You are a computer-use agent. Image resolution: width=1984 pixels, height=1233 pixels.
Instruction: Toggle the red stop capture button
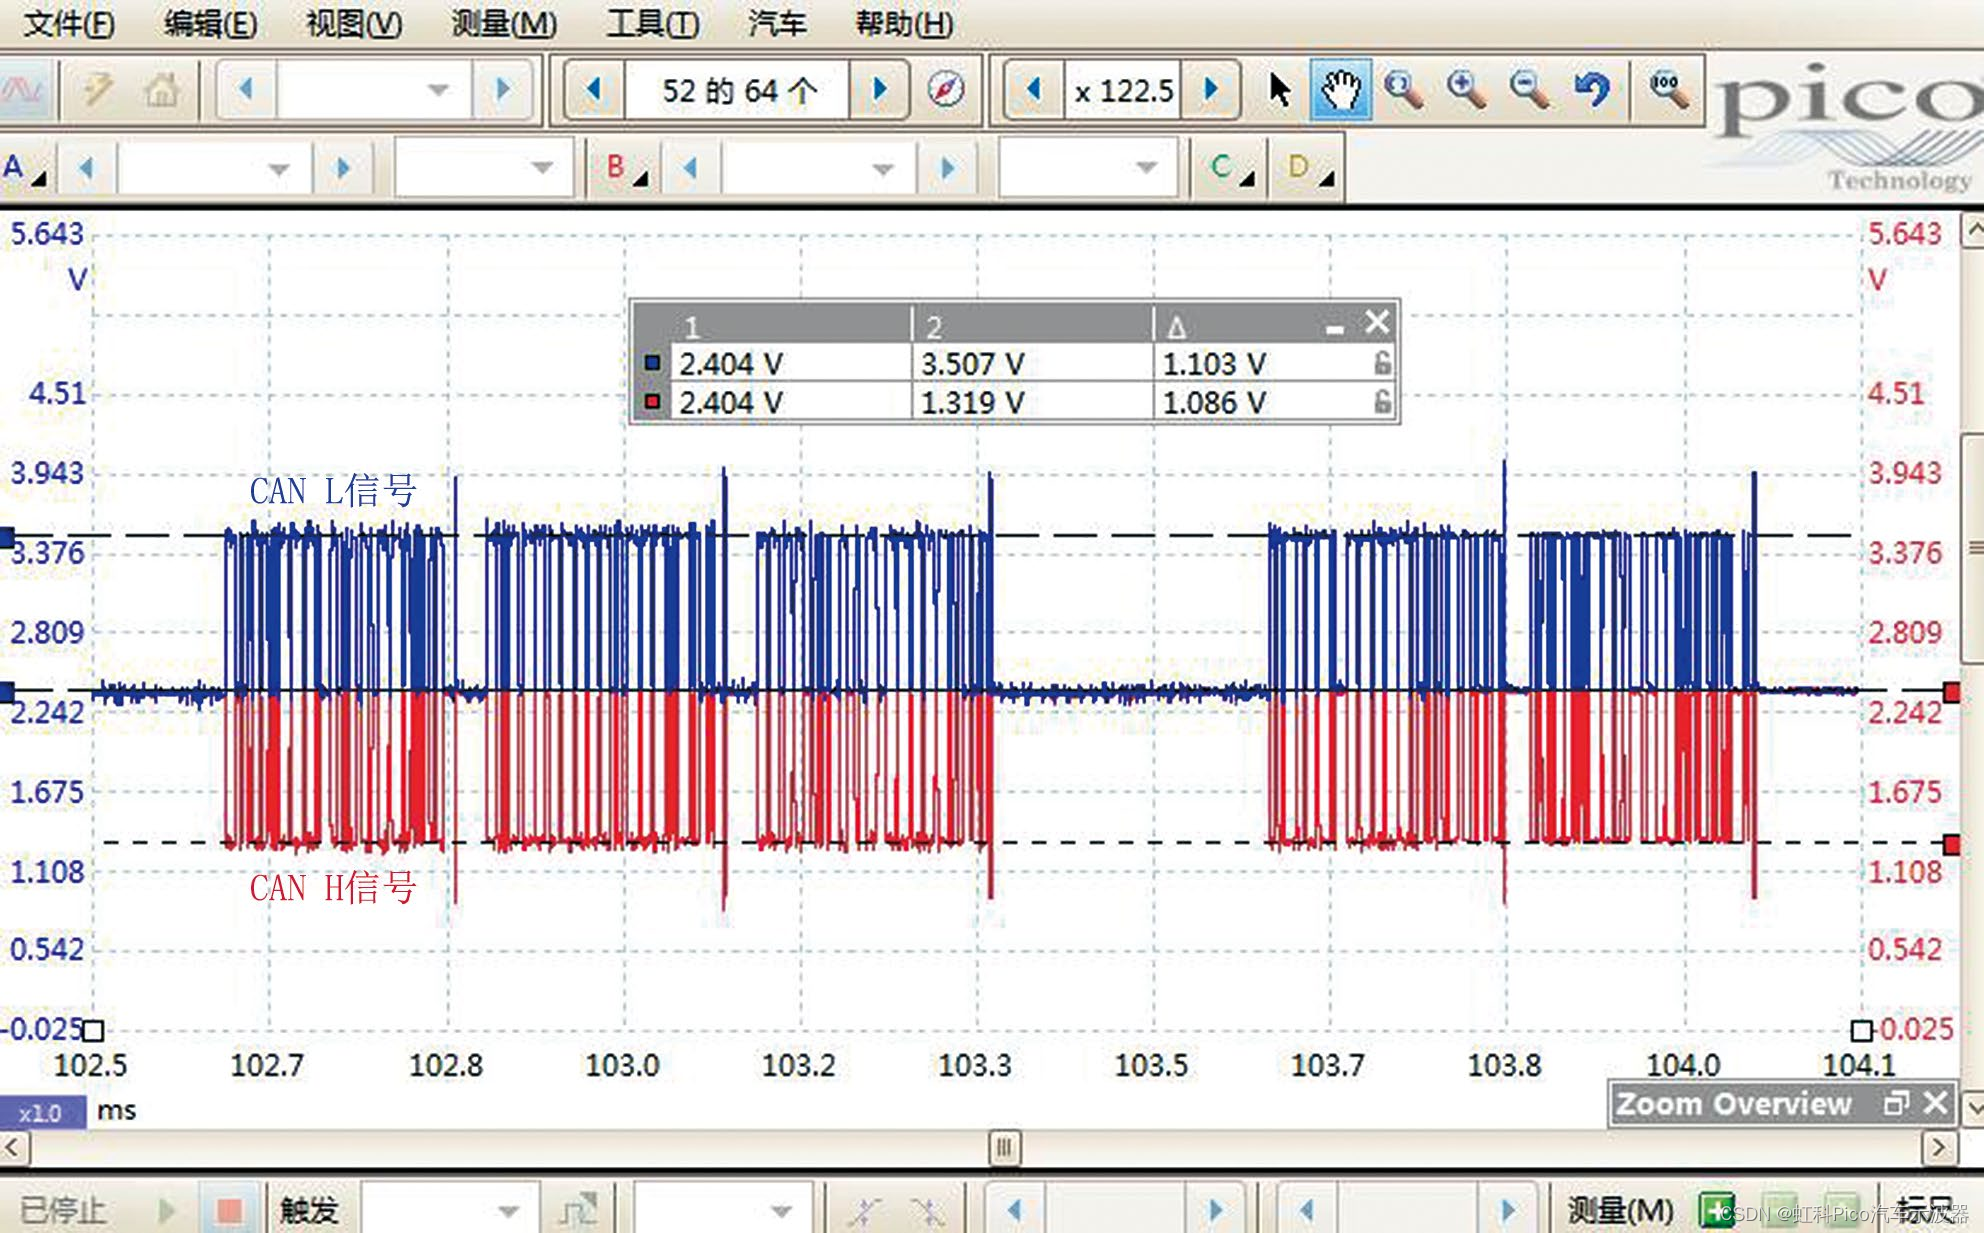(x=229, y=1211)
